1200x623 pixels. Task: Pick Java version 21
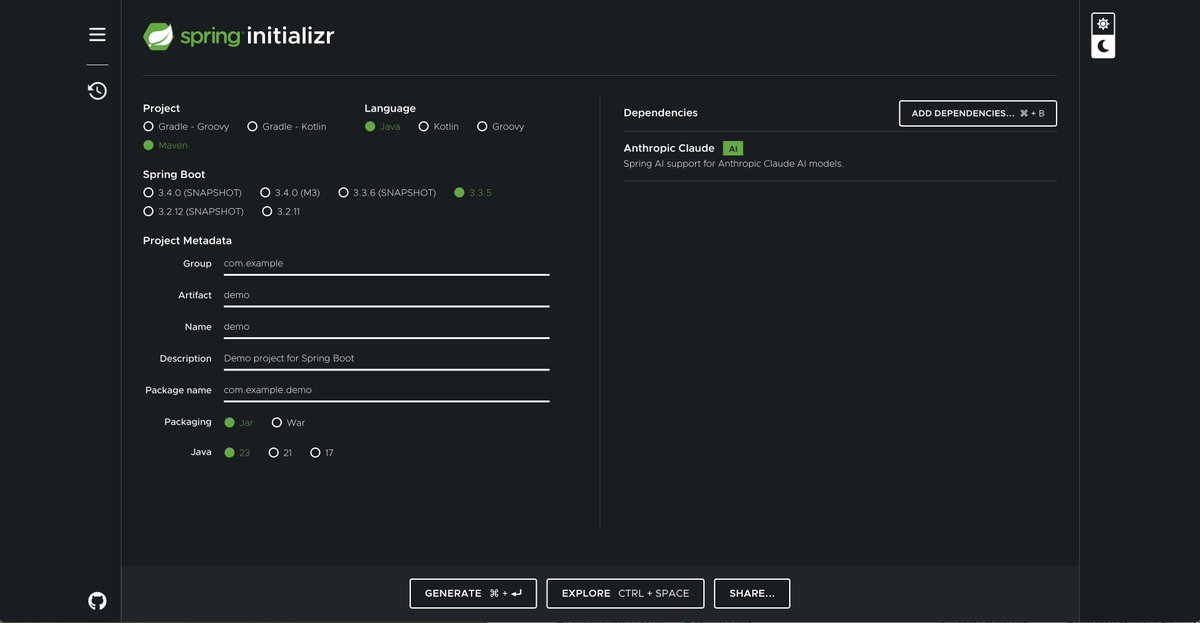(x=280, y=453)
